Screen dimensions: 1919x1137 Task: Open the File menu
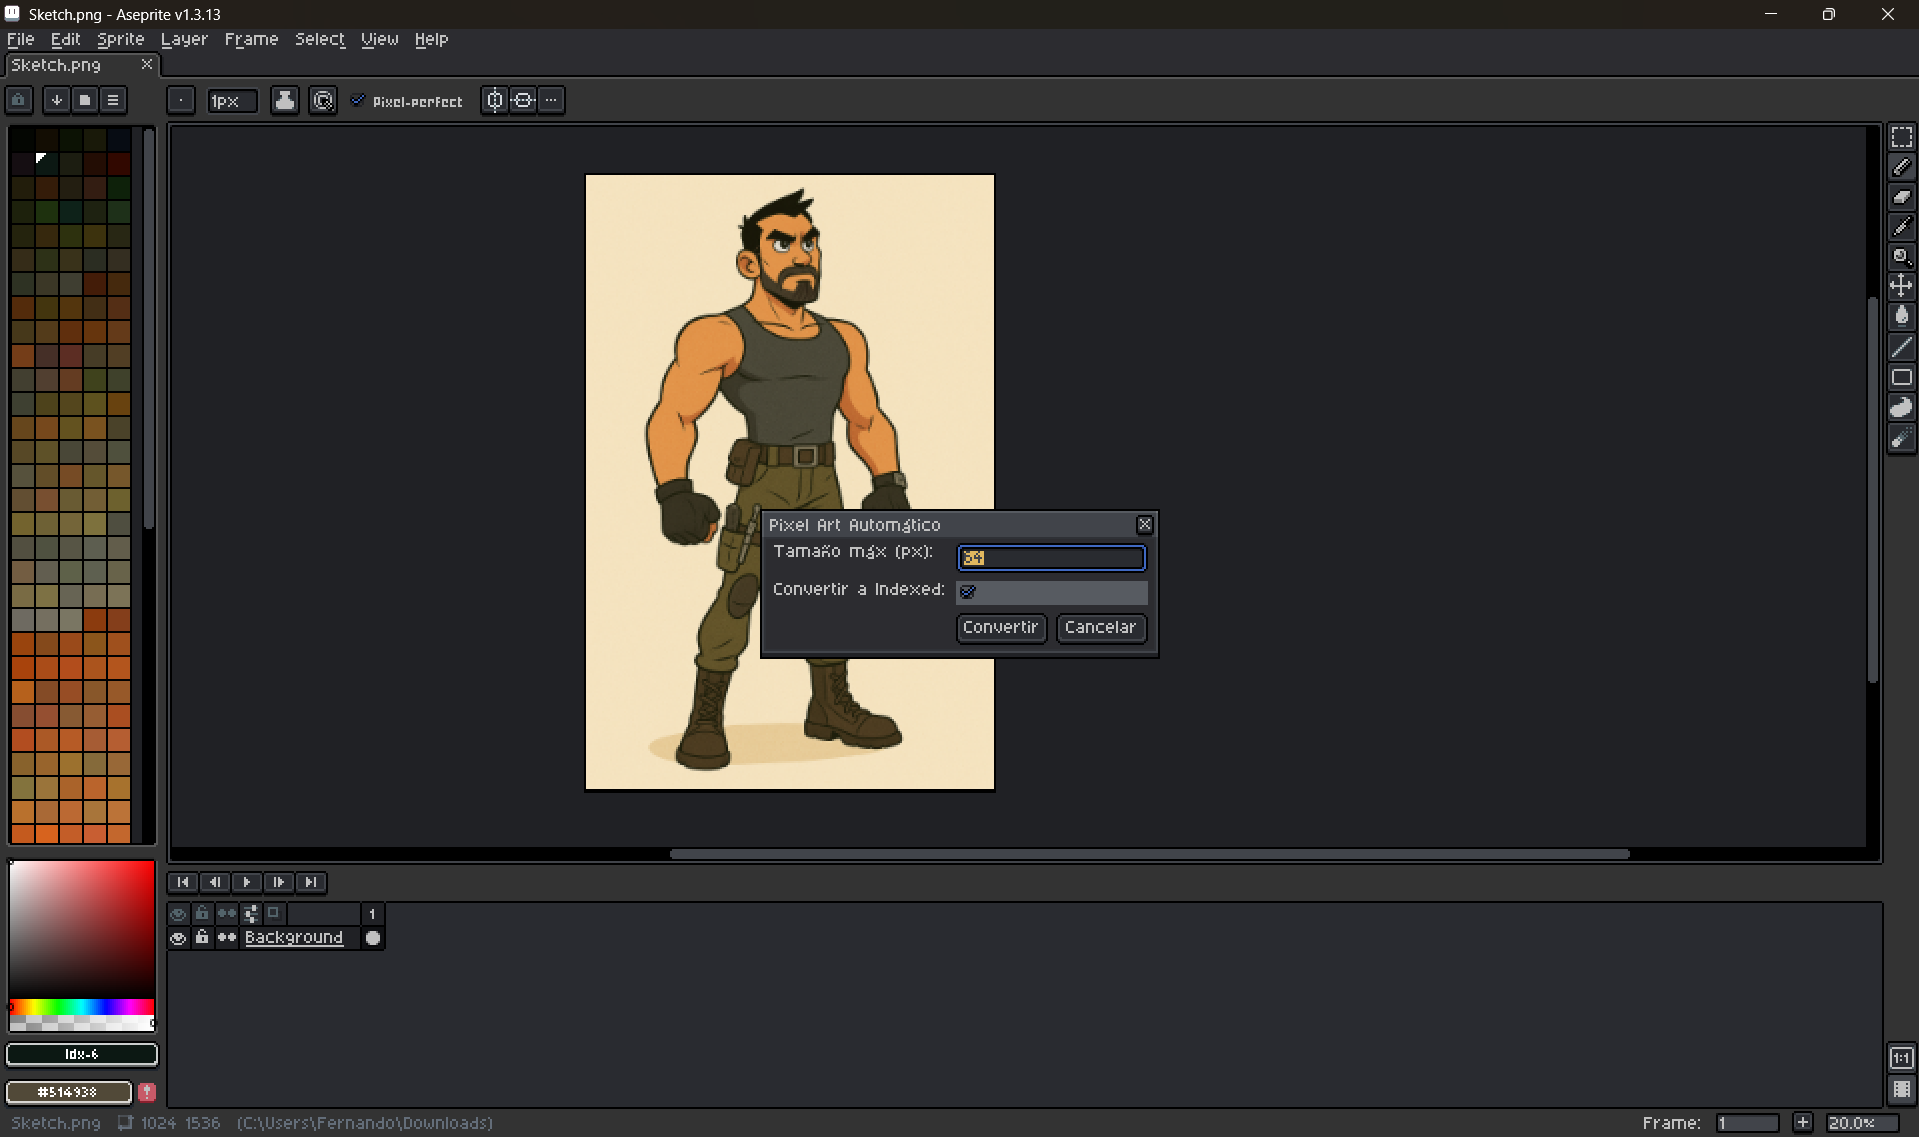[x=21, y=39]
